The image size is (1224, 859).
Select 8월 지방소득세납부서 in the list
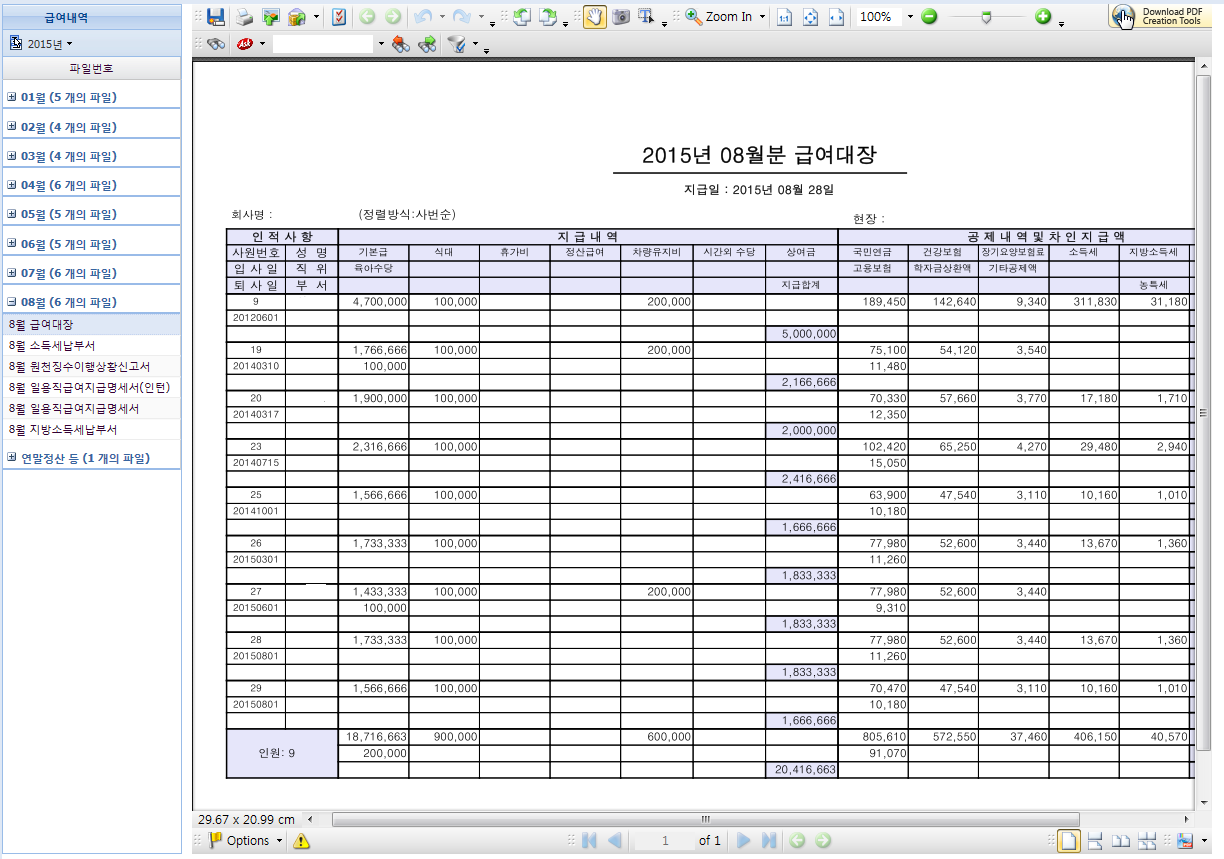(x=62, y=429)
